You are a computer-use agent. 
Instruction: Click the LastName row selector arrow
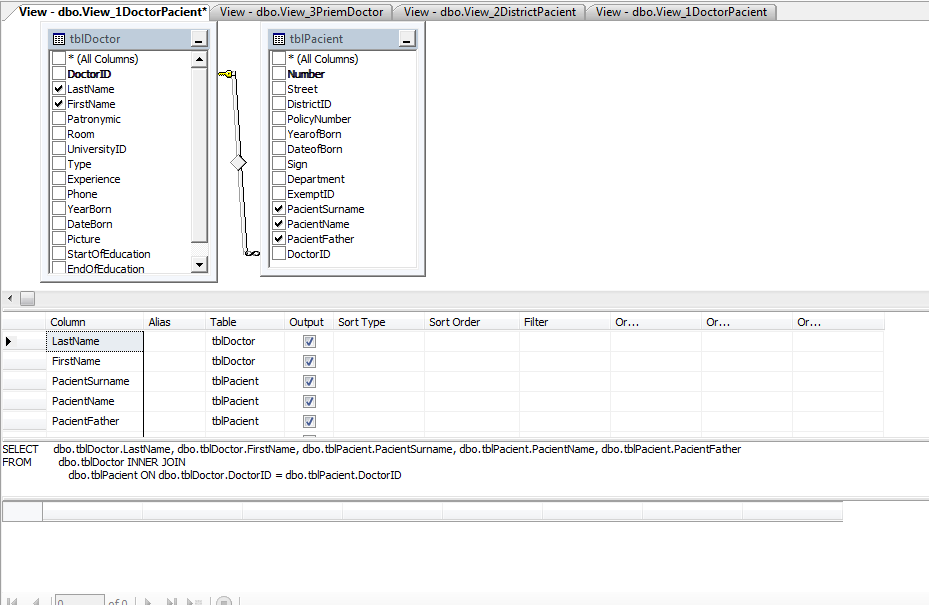(8, 341)
